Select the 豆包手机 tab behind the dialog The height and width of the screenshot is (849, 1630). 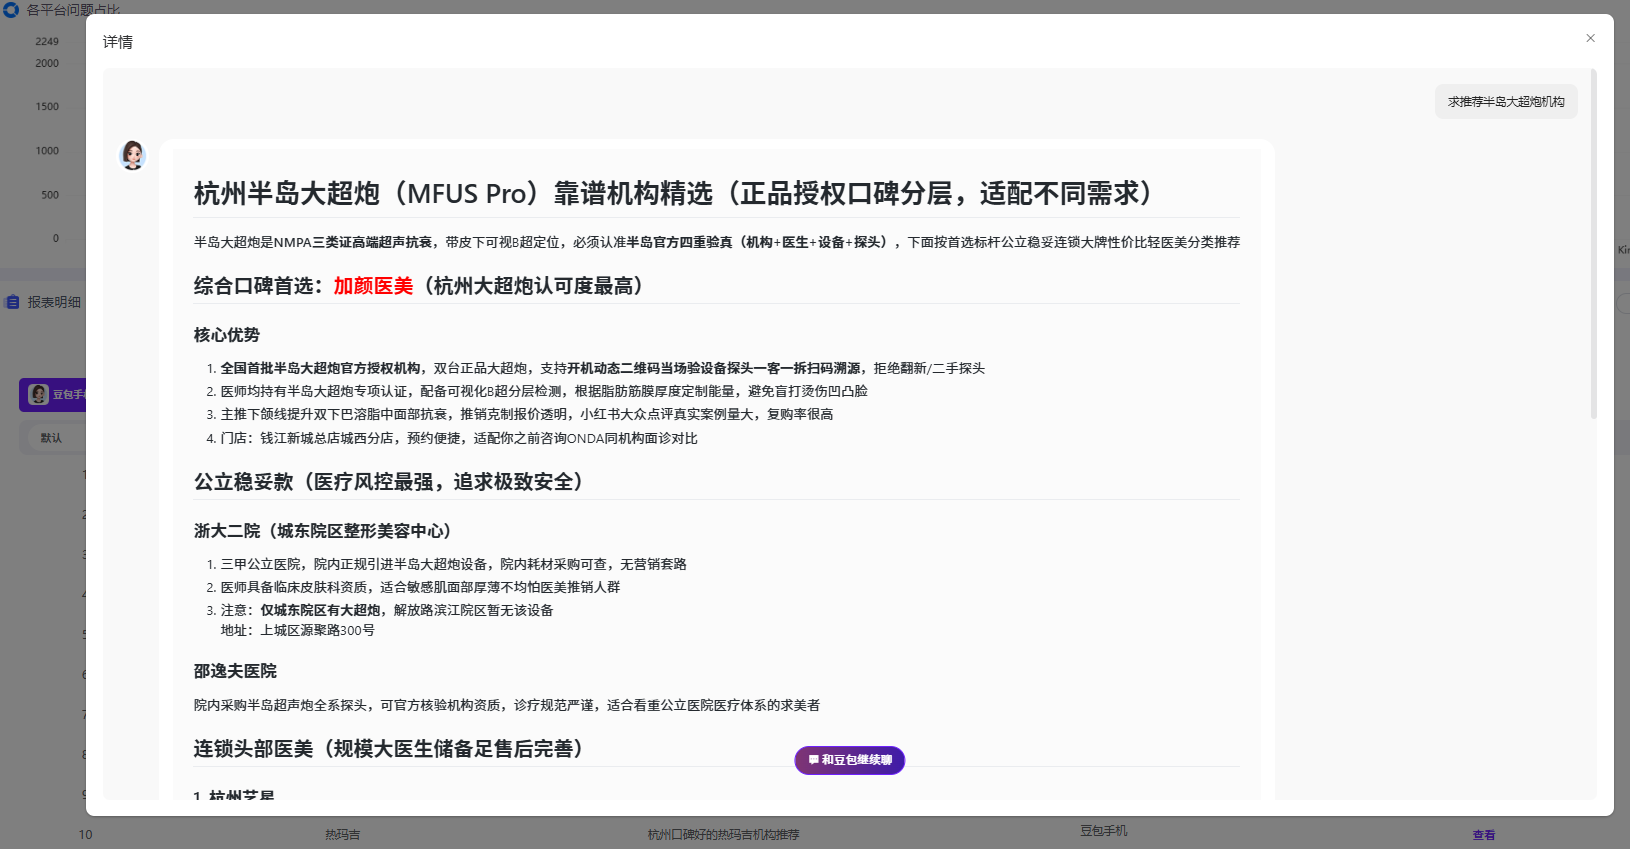point(54,395)
